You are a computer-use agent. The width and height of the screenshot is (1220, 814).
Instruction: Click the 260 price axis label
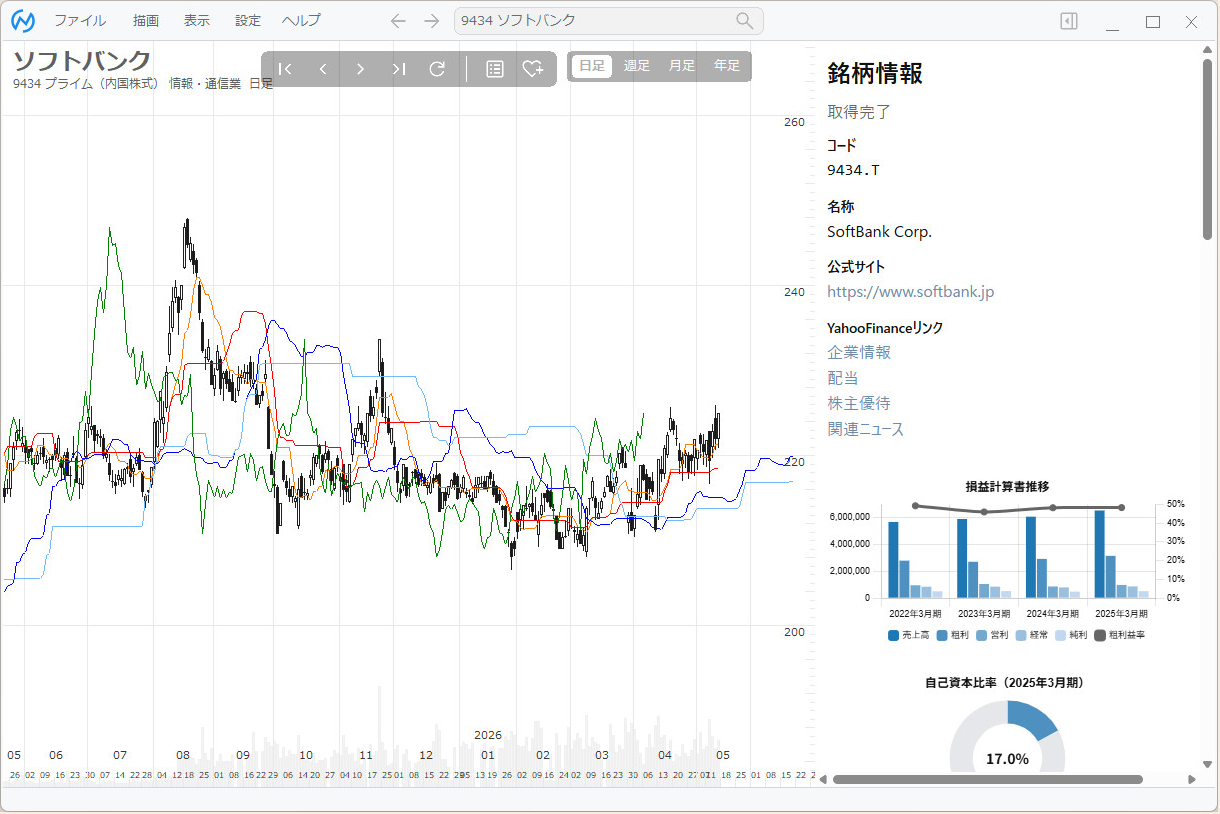tap(794, 123)
